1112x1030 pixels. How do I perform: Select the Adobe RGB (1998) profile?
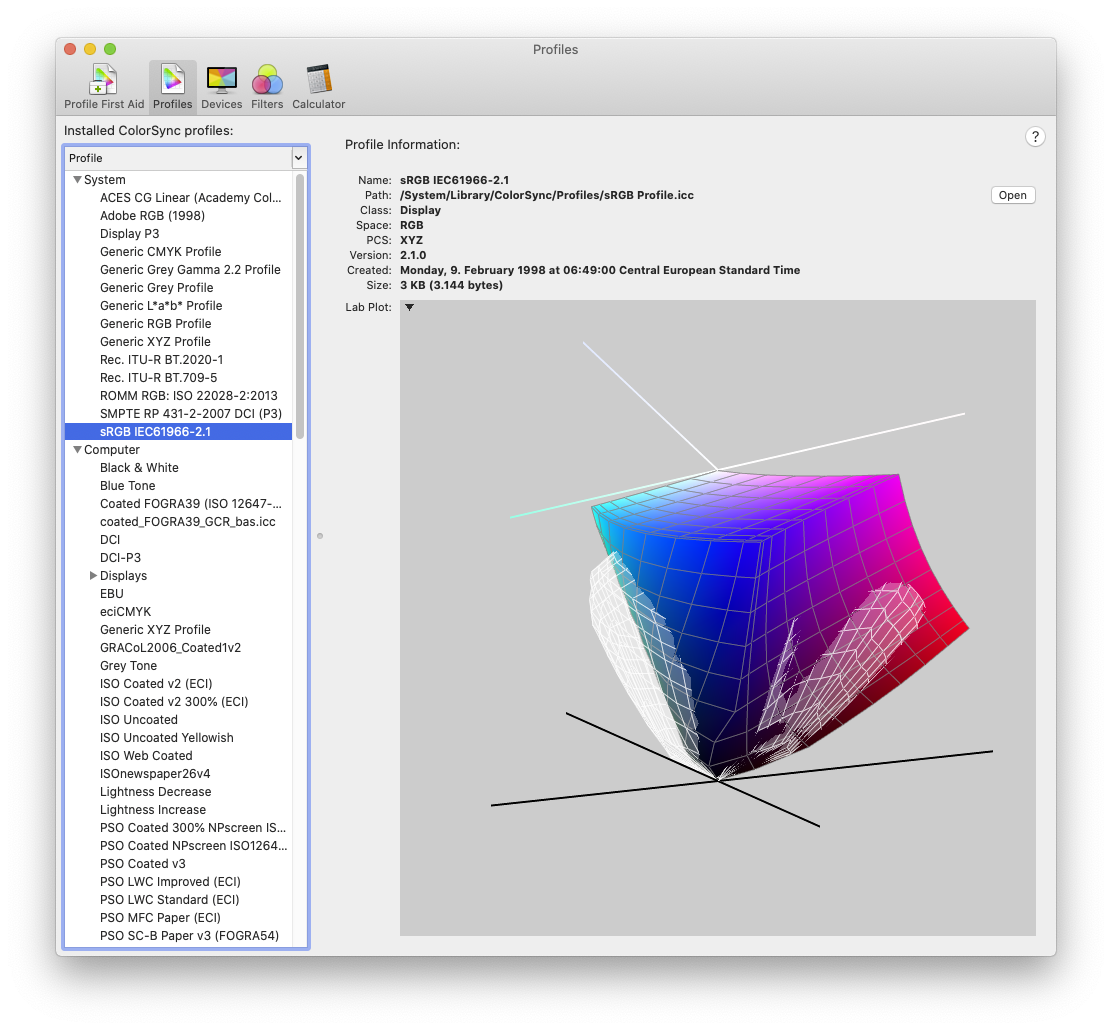(152, 215)
